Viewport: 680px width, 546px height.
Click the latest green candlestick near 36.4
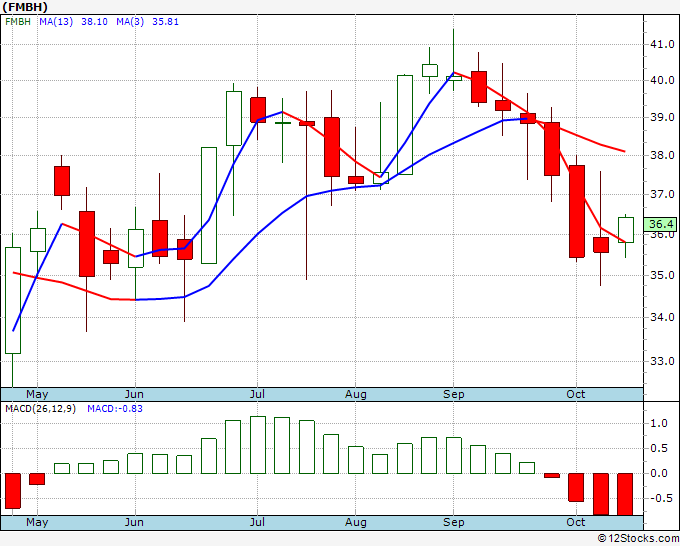626,230
